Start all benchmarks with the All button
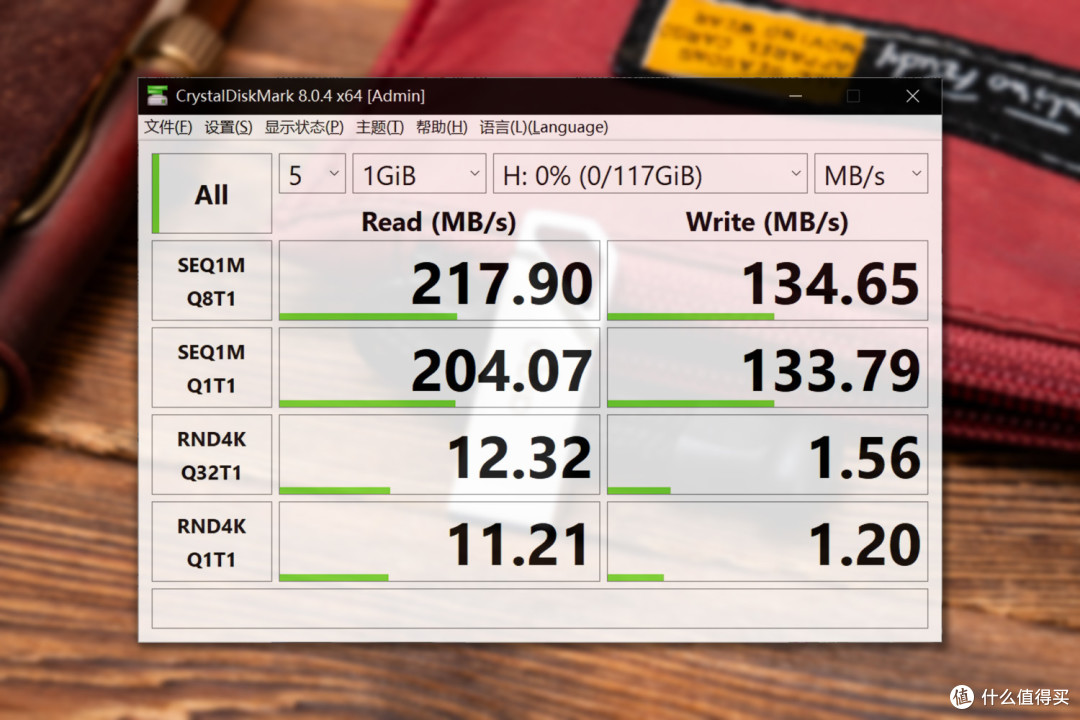The width and height of the screenshot is (1080, 720). pyautogui.click(x=211, y=194)
